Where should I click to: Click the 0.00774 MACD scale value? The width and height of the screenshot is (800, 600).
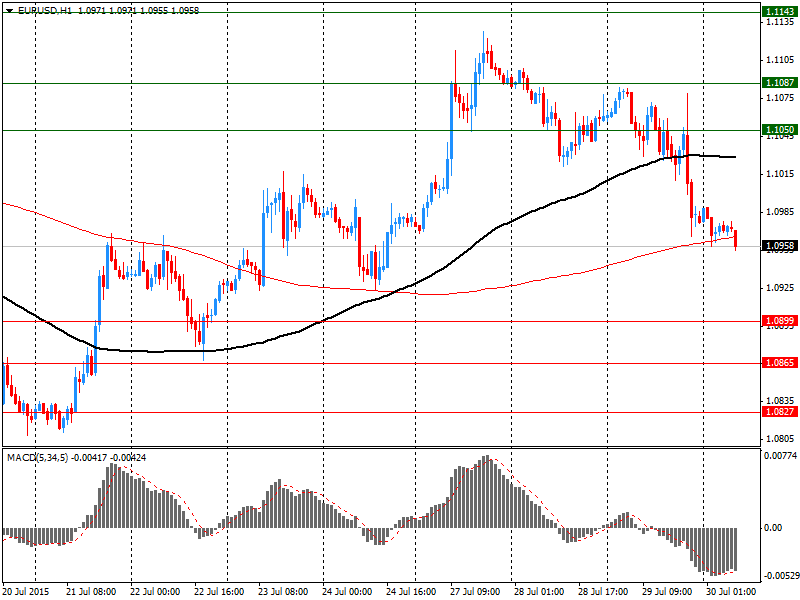pyautogui.click(x=780, y=455)
